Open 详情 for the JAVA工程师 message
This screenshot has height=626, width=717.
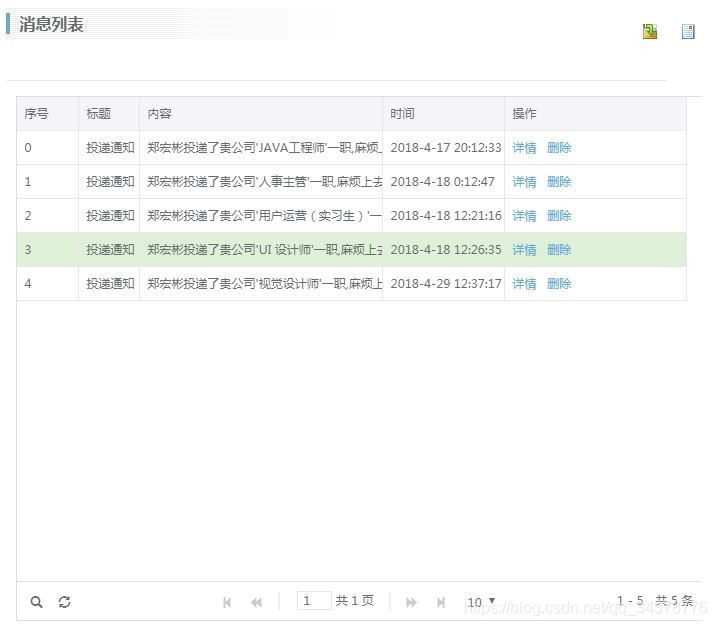[524, 148]
